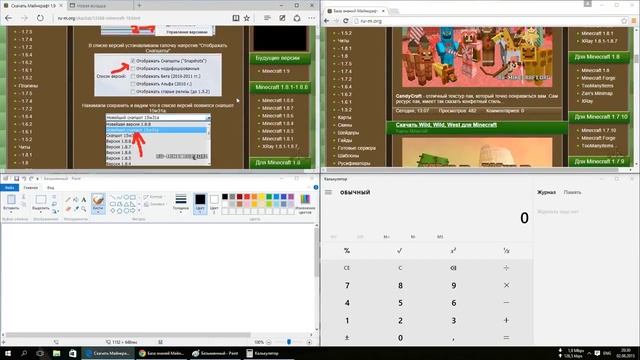Screen dimensions: 640x360
Task: Open the Action Center notifications icon
Action: [597, 353]
